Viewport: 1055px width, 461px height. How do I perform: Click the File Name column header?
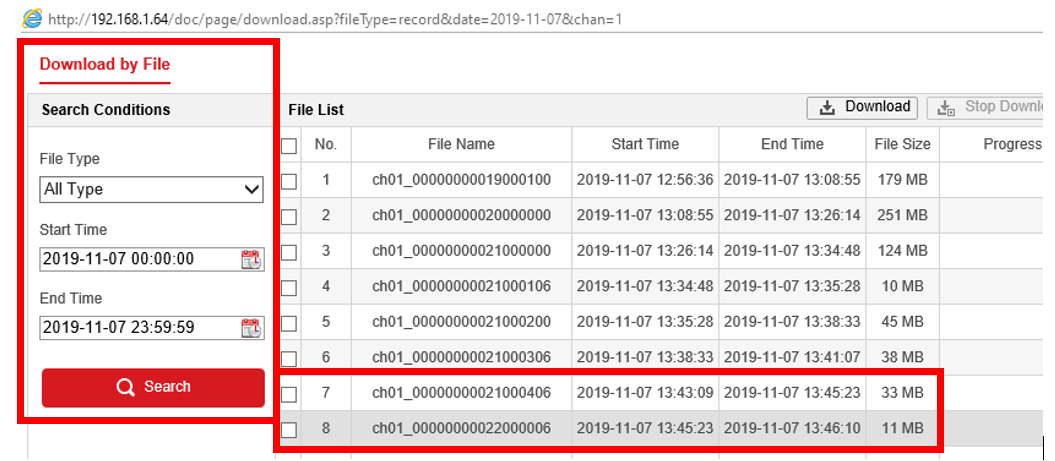pyautogui.click(x=461, y=144)
